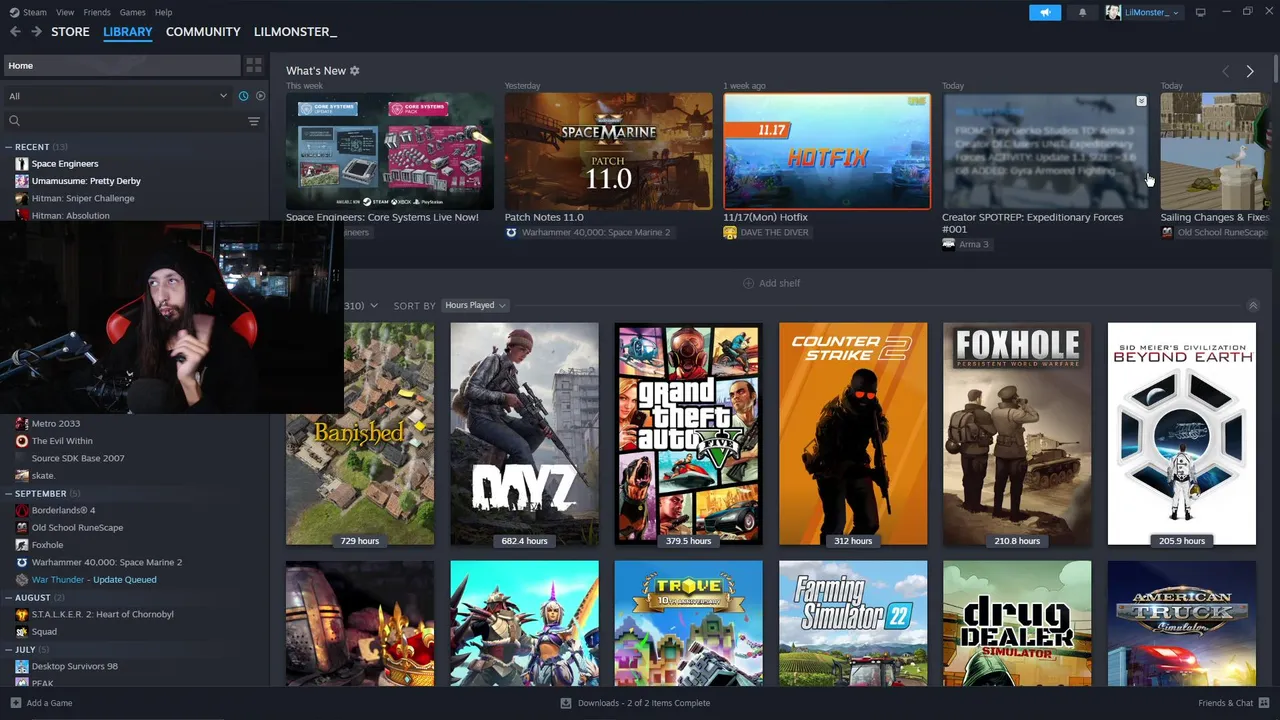Image resolution: width=1280 pixels, height=720 pixels.
Task: Switch to the LIBRARY tab
Action: (127, 32)
